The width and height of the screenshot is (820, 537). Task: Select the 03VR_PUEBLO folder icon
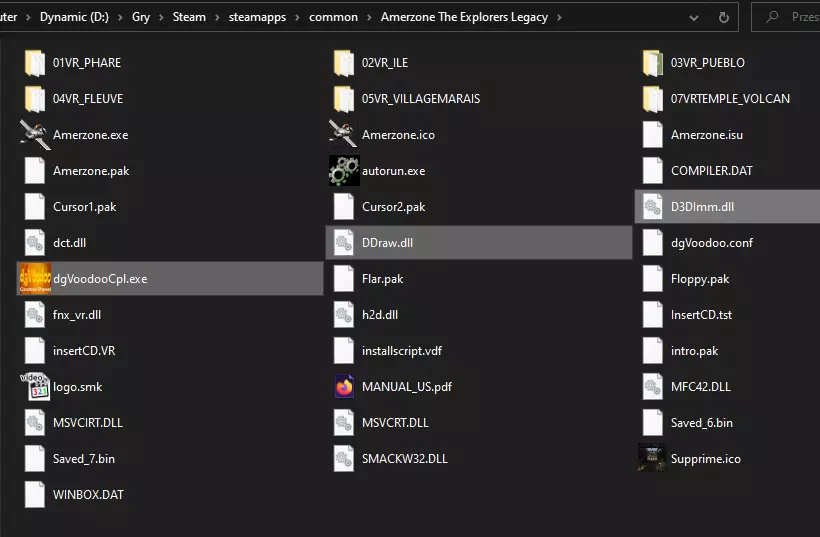point(653,63)
